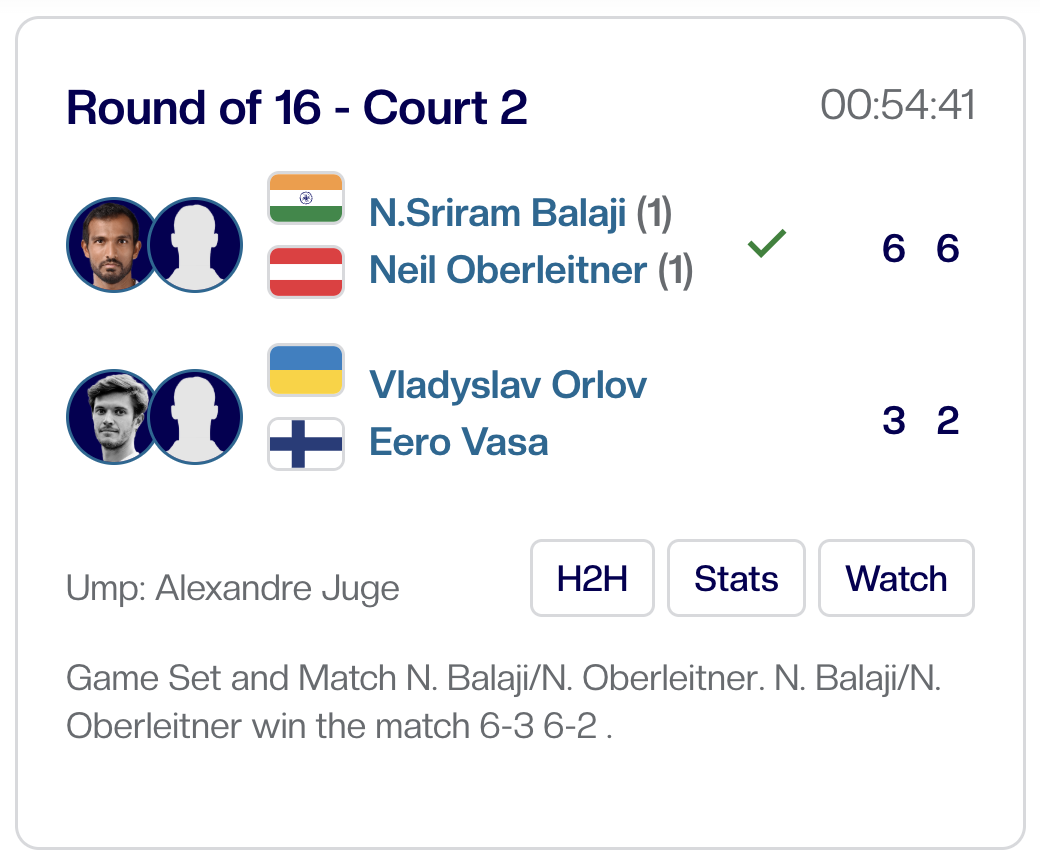Open N.Sriram Balaji's player profile link
The width and height of the screenshot is (1040, 862).
tap(498, 212)
